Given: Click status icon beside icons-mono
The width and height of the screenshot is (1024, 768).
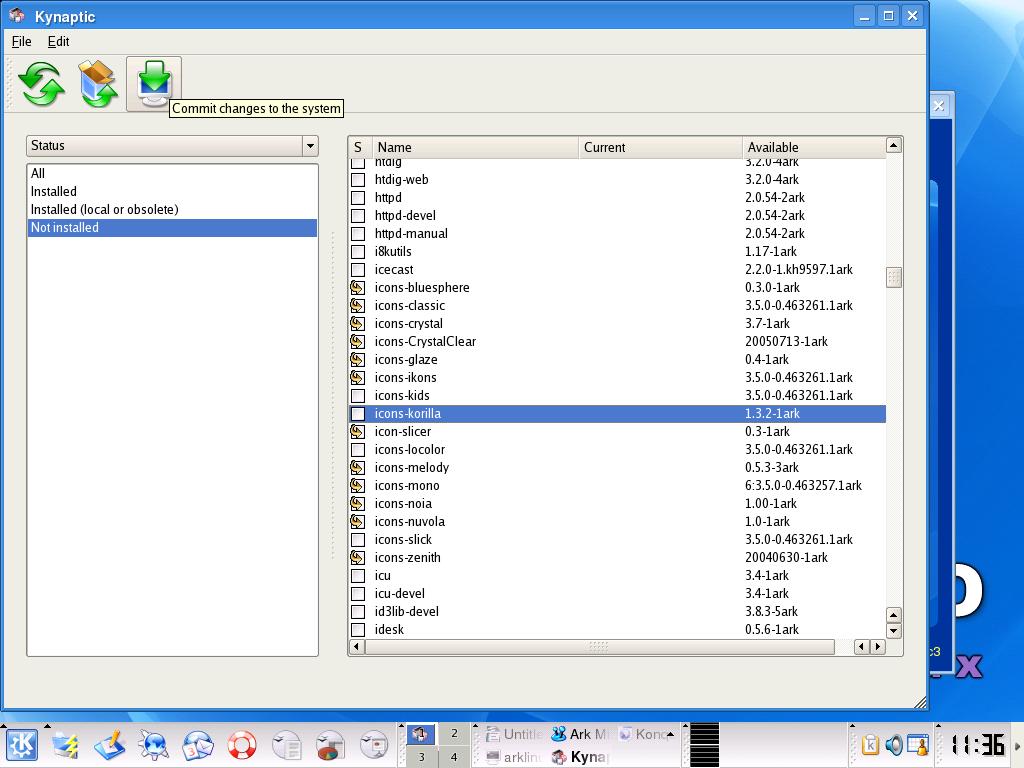Looking at the screenshot, I should tap(357, 485).
